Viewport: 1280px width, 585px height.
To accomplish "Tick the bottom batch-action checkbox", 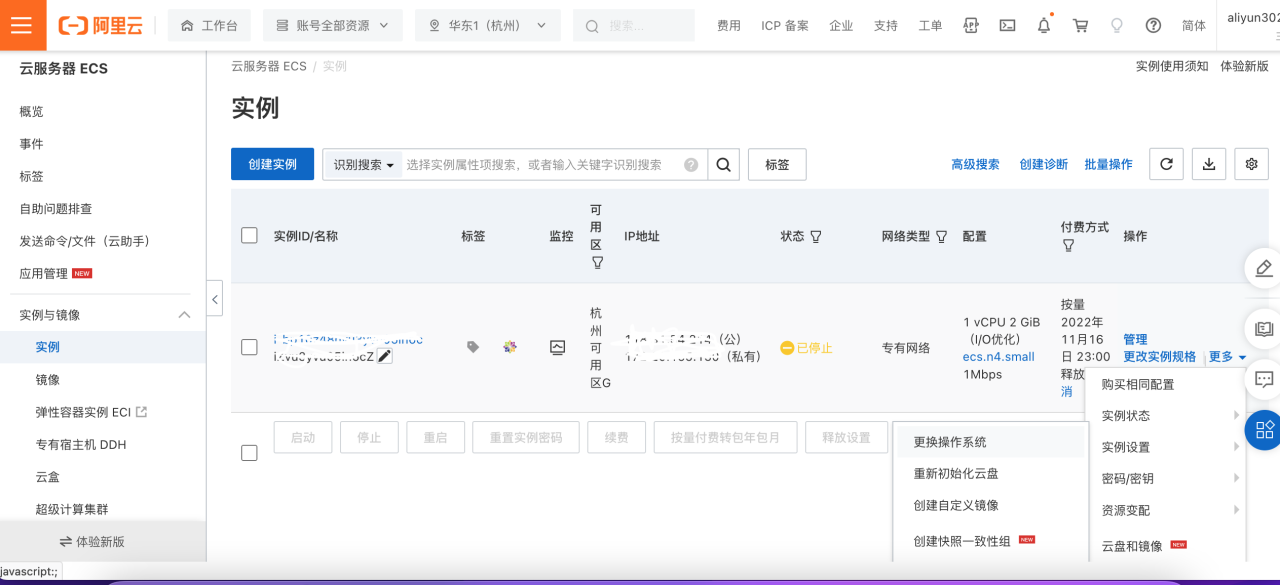I will click(250, 453).
